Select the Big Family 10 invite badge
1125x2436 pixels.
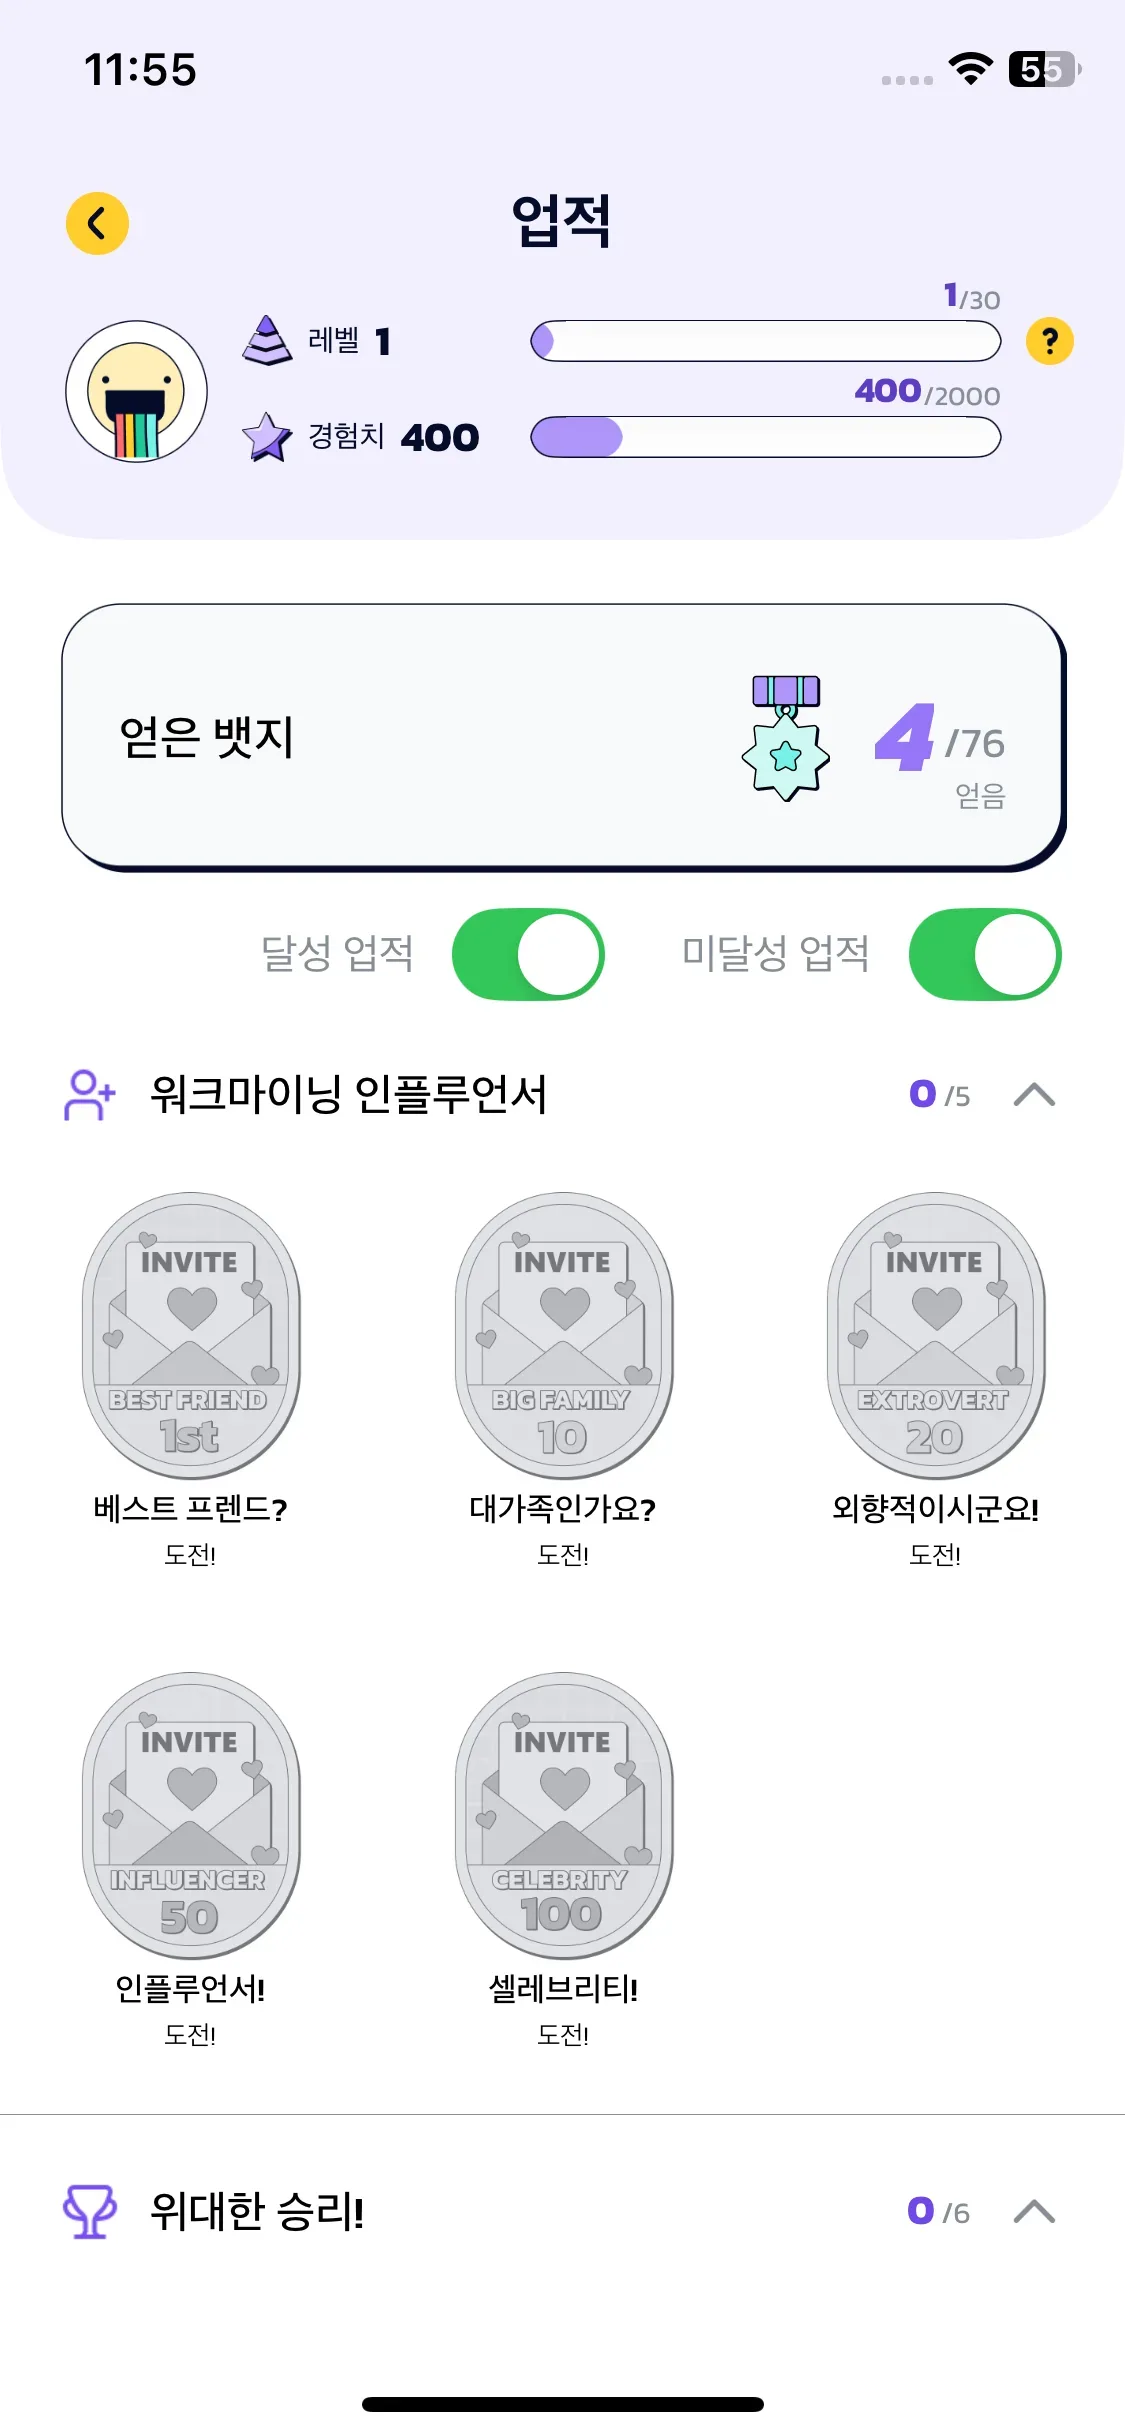[x=563, y=1335]
